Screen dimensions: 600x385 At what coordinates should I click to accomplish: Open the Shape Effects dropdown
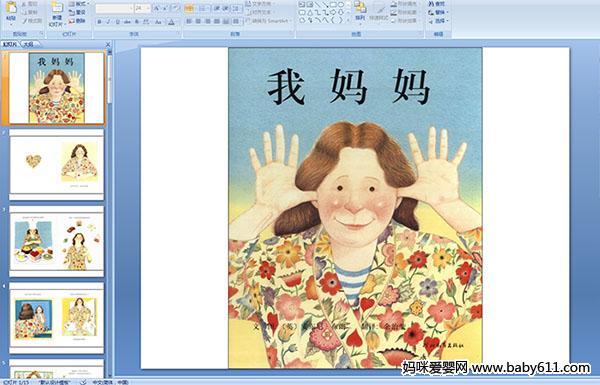(x=406, y=21)
